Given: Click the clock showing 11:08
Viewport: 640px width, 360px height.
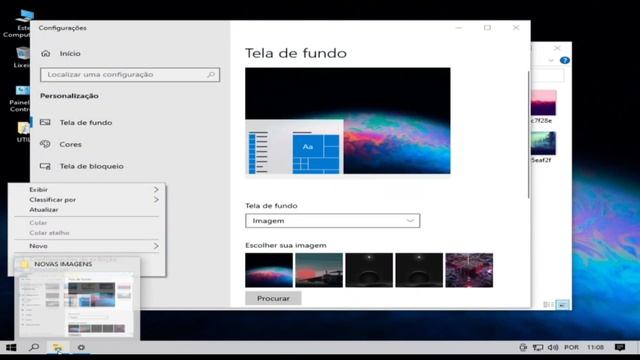Looking at the screenshot, I should point(595,347).
